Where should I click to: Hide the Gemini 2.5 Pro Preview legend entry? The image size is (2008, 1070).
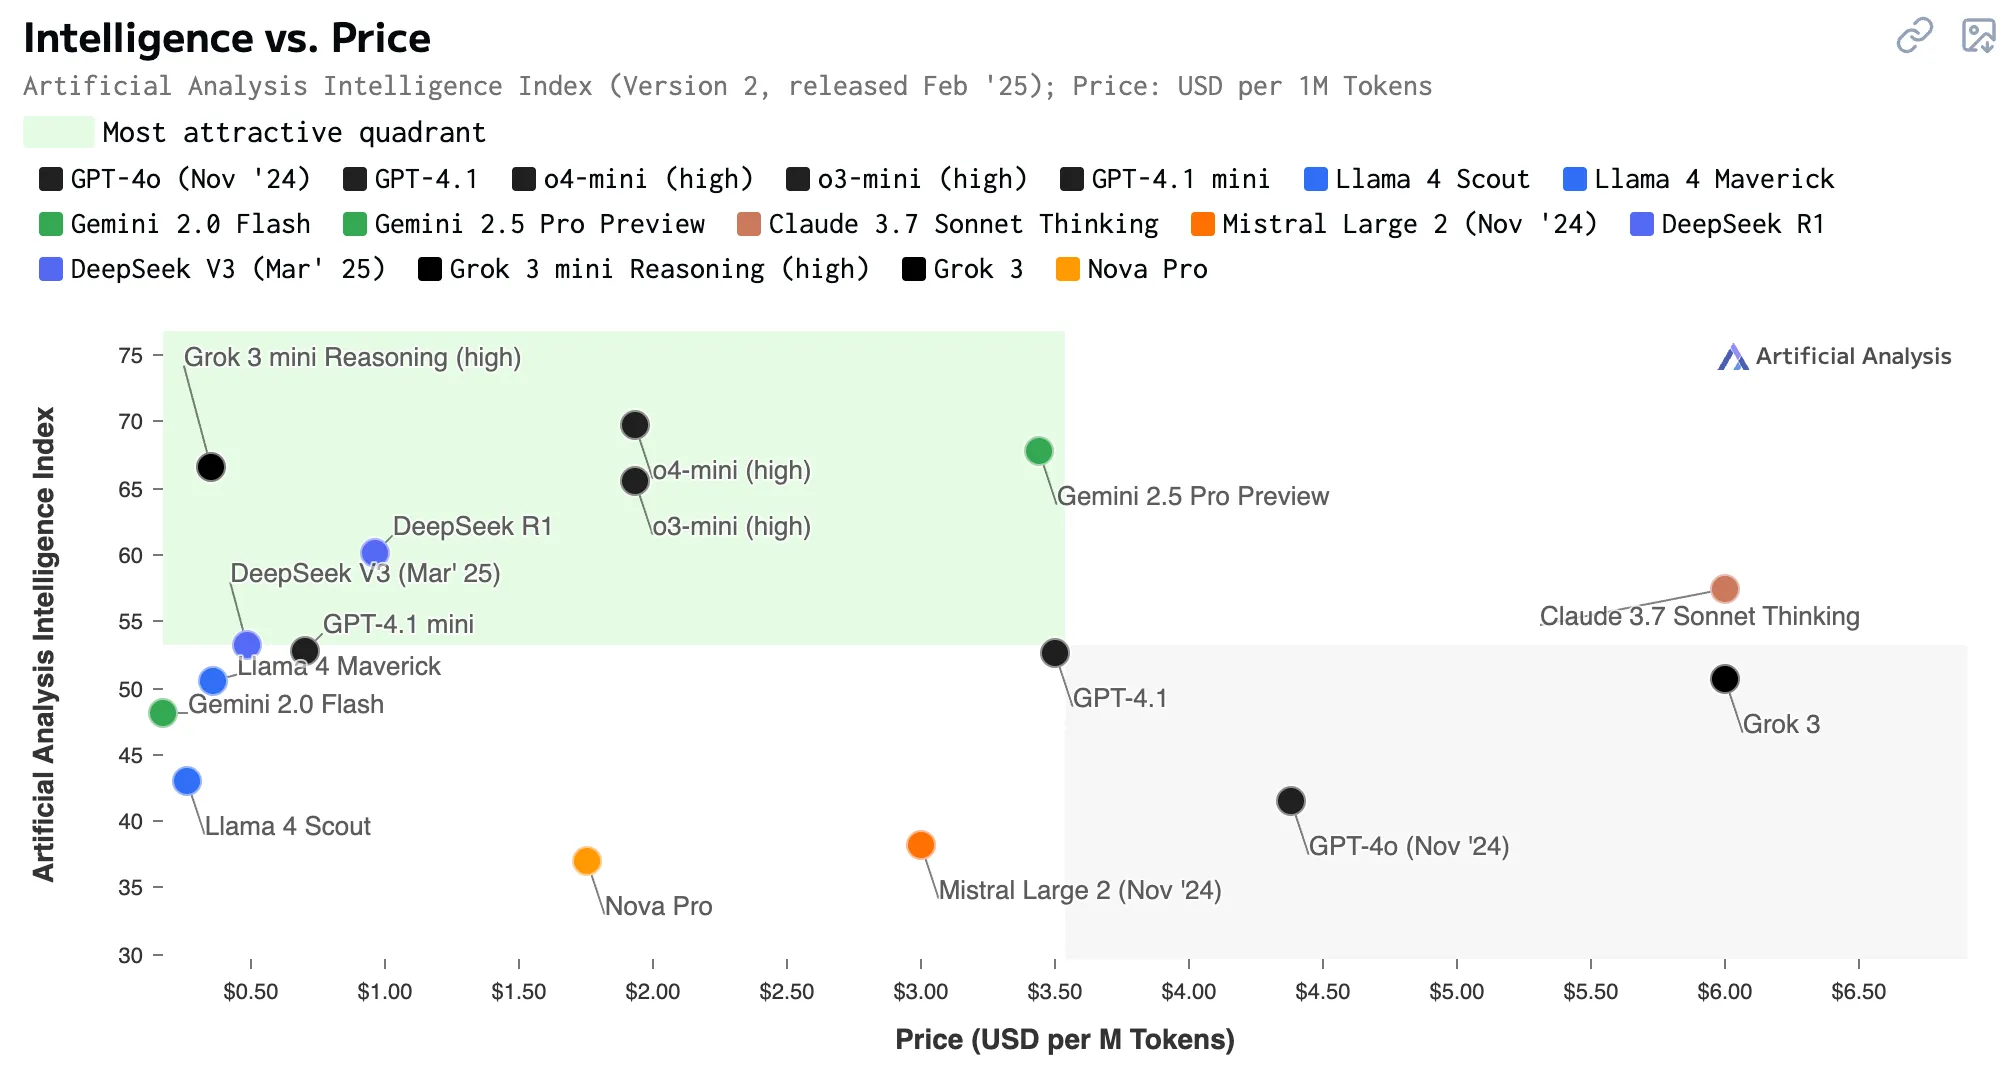pyautogui.click(x=524, y=224)
